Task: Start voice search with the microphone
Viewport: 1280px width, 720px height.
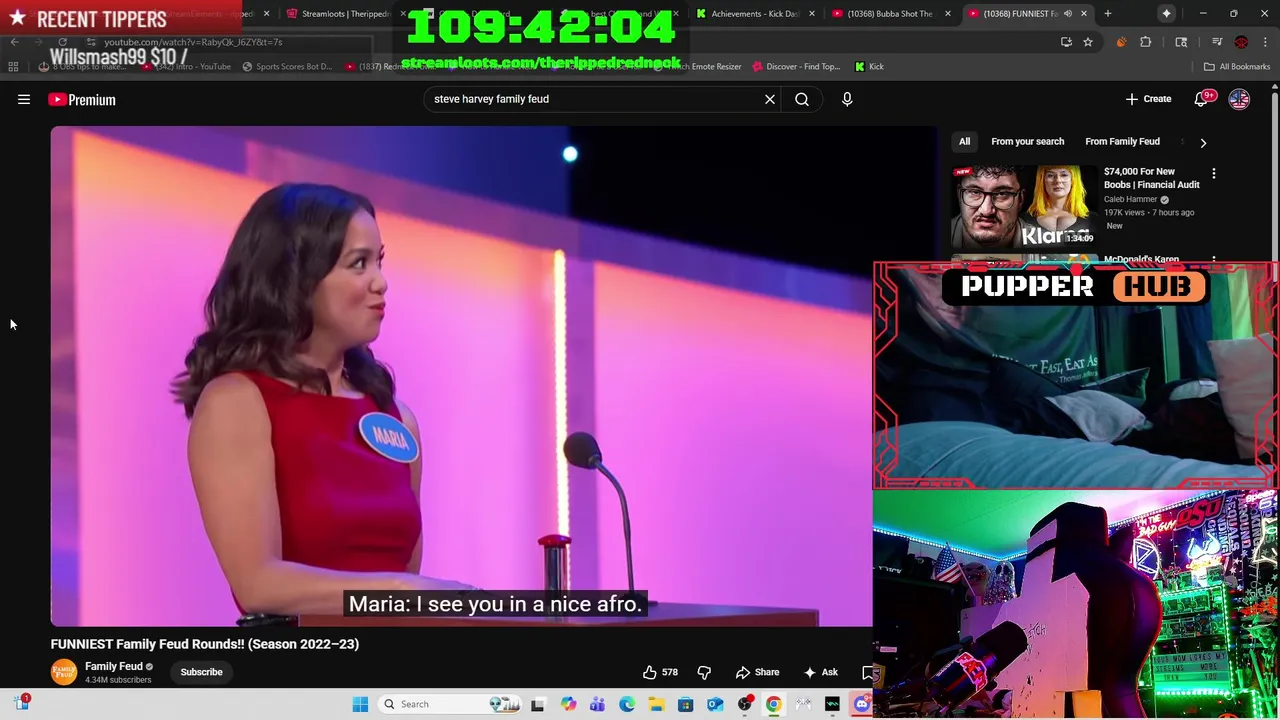Action: [847, 99]
